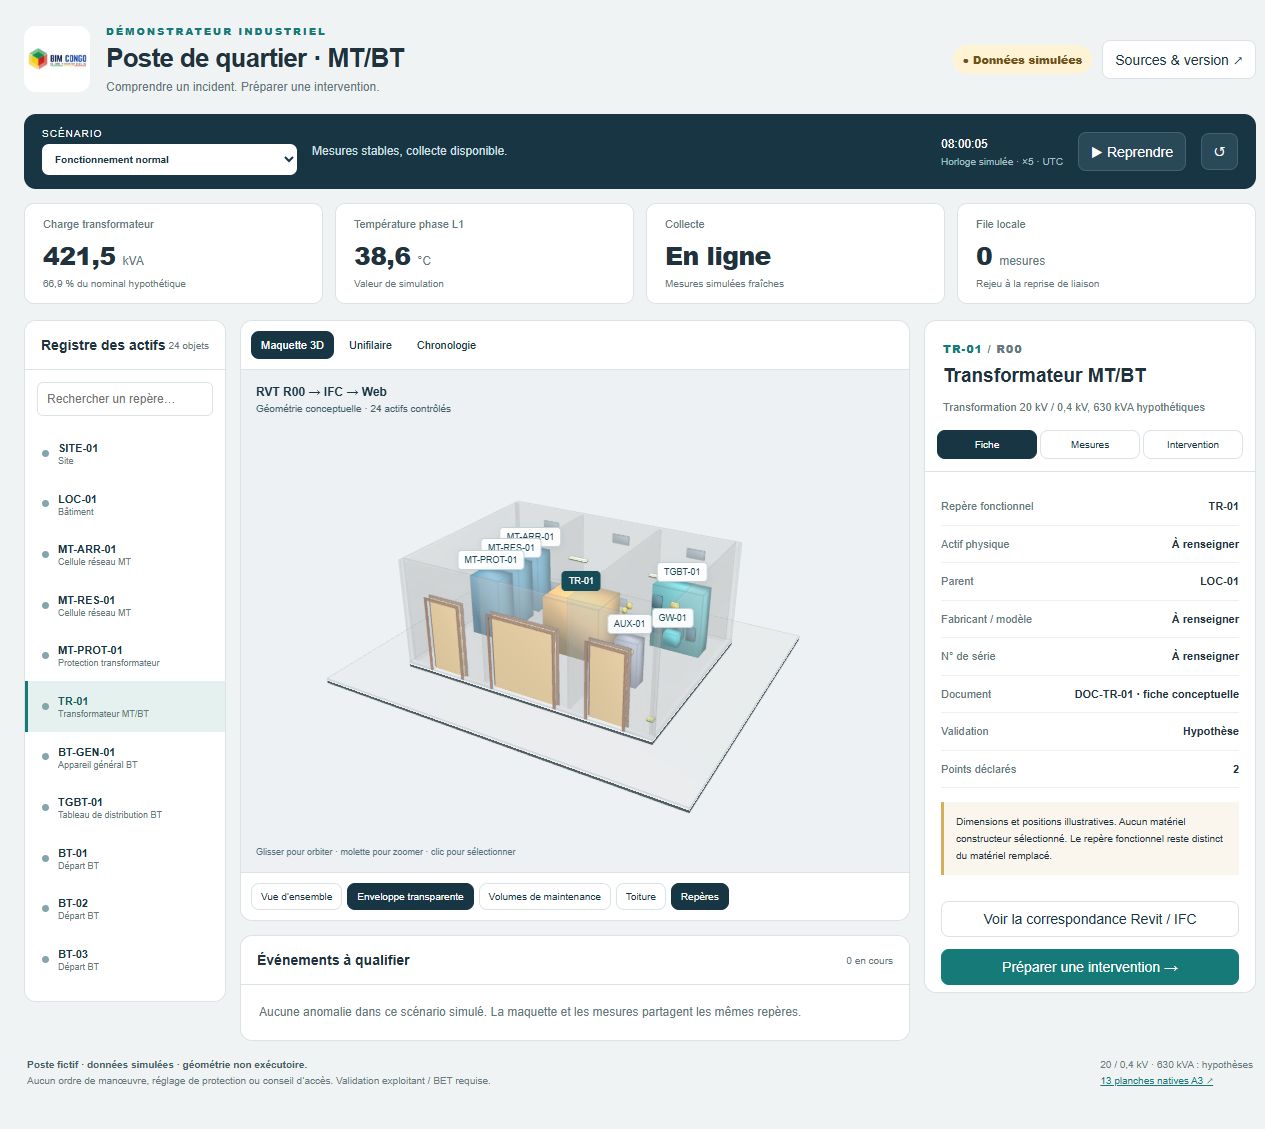Click the MT-PROT-01 label in the 3D model

490,560
